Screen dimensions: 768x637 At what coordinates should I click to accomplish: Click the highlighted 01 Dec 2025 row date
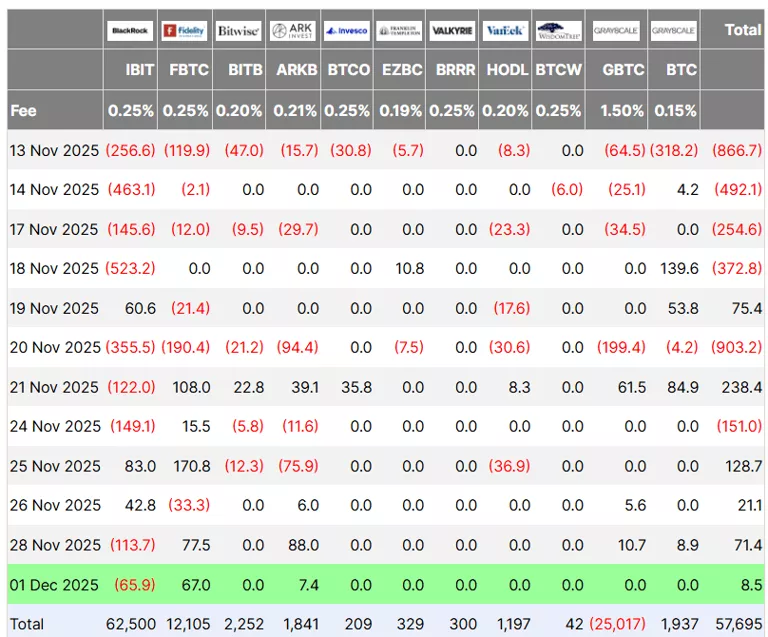pos(54,585)
